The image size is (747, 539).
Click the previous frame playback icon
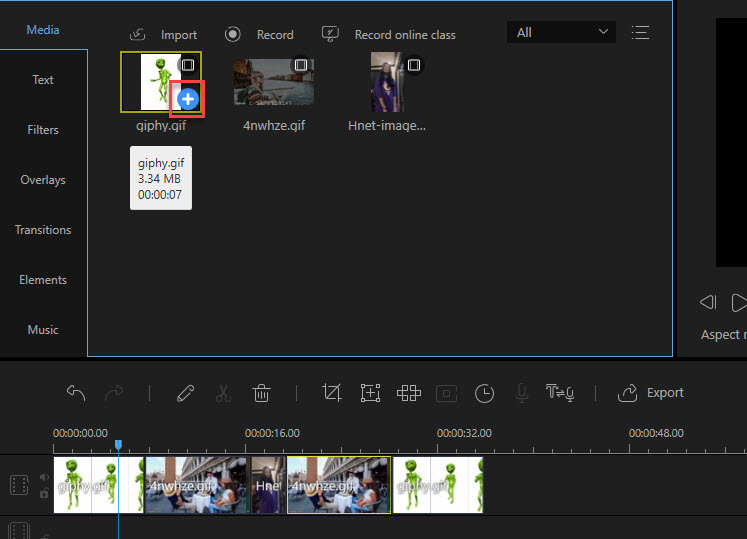click(708, 302)
